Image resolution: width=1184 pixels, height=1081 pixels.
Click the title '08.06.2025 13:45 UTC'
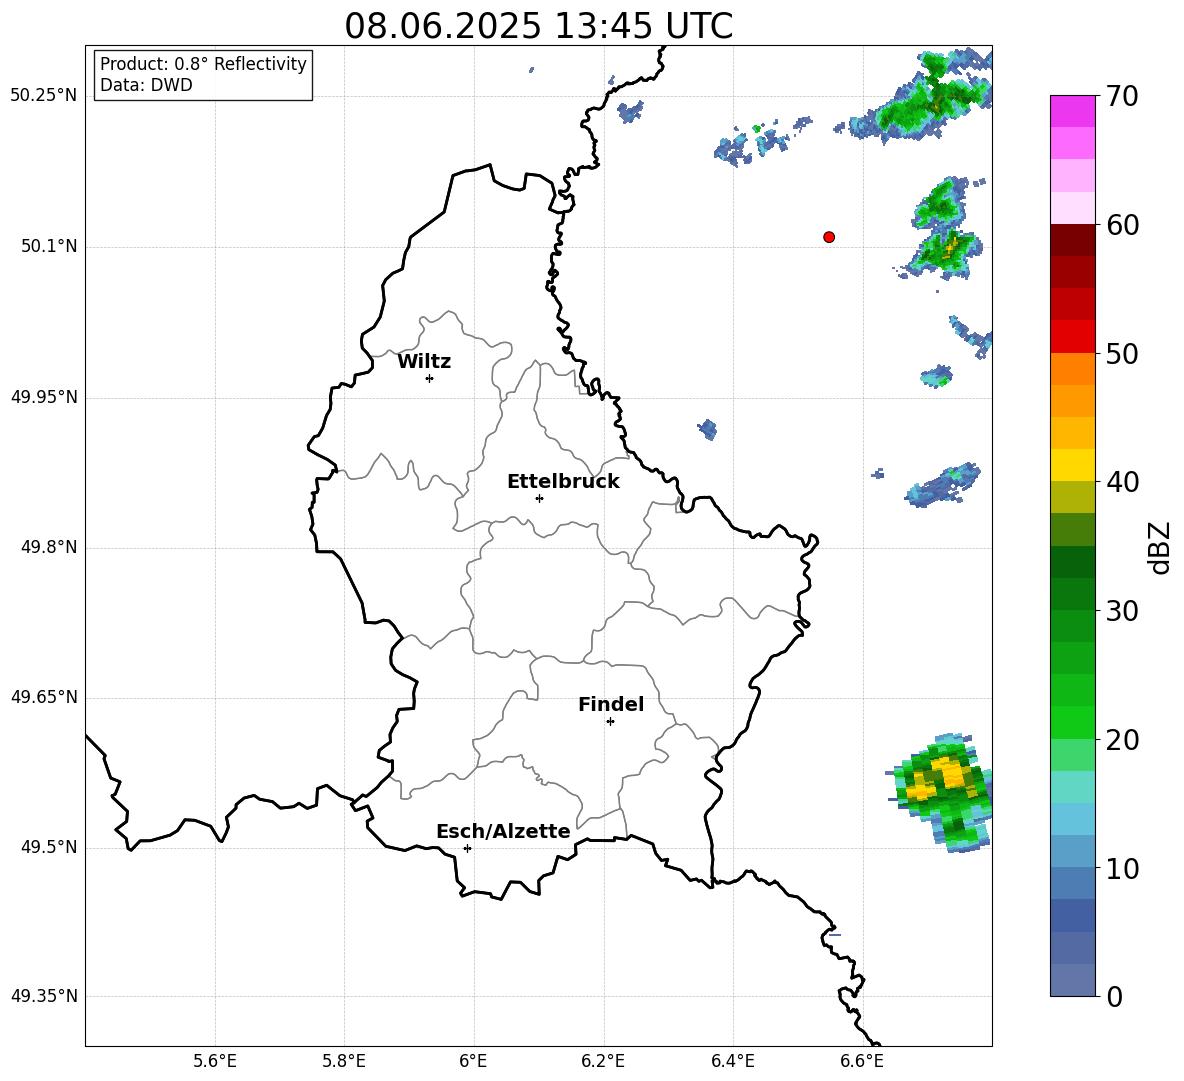pyautogui.click(x=538, y=26)
